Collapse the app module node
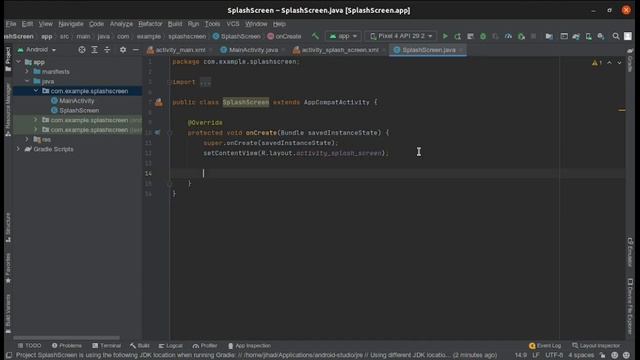Screen dimensions: 640x360 tap(18, 62)
